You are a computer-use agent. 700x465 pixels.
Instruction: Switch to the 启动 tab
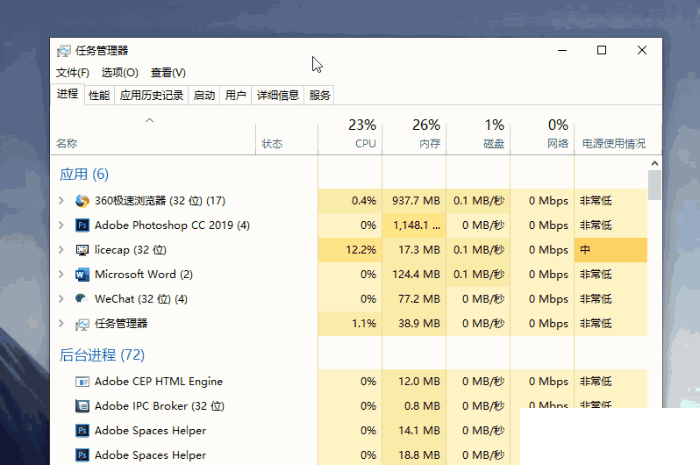204,95
